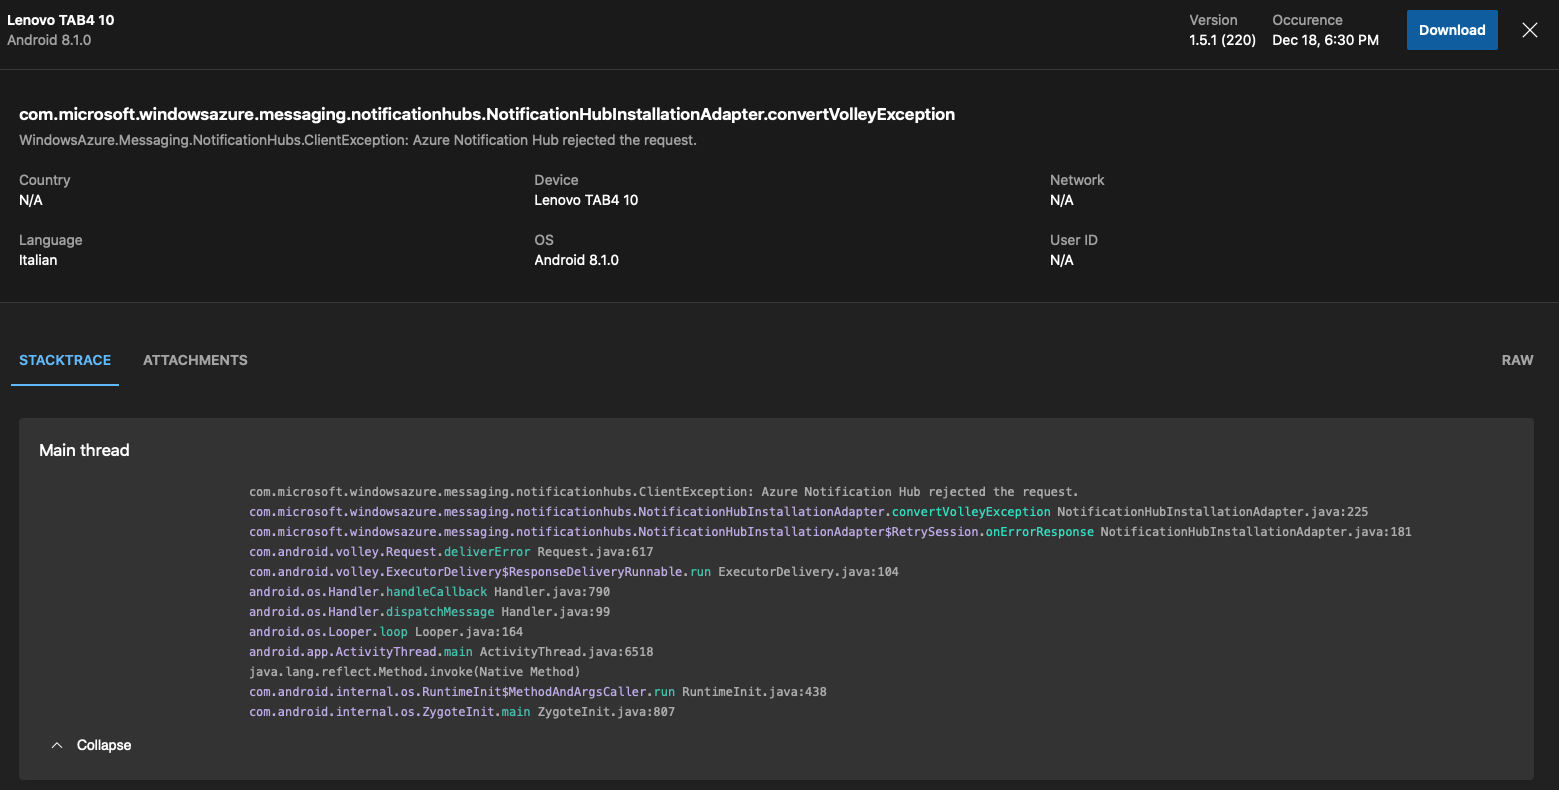Select the run frame in RuntimeInit
The image size is (1559, 790).
tap(665, 691)
